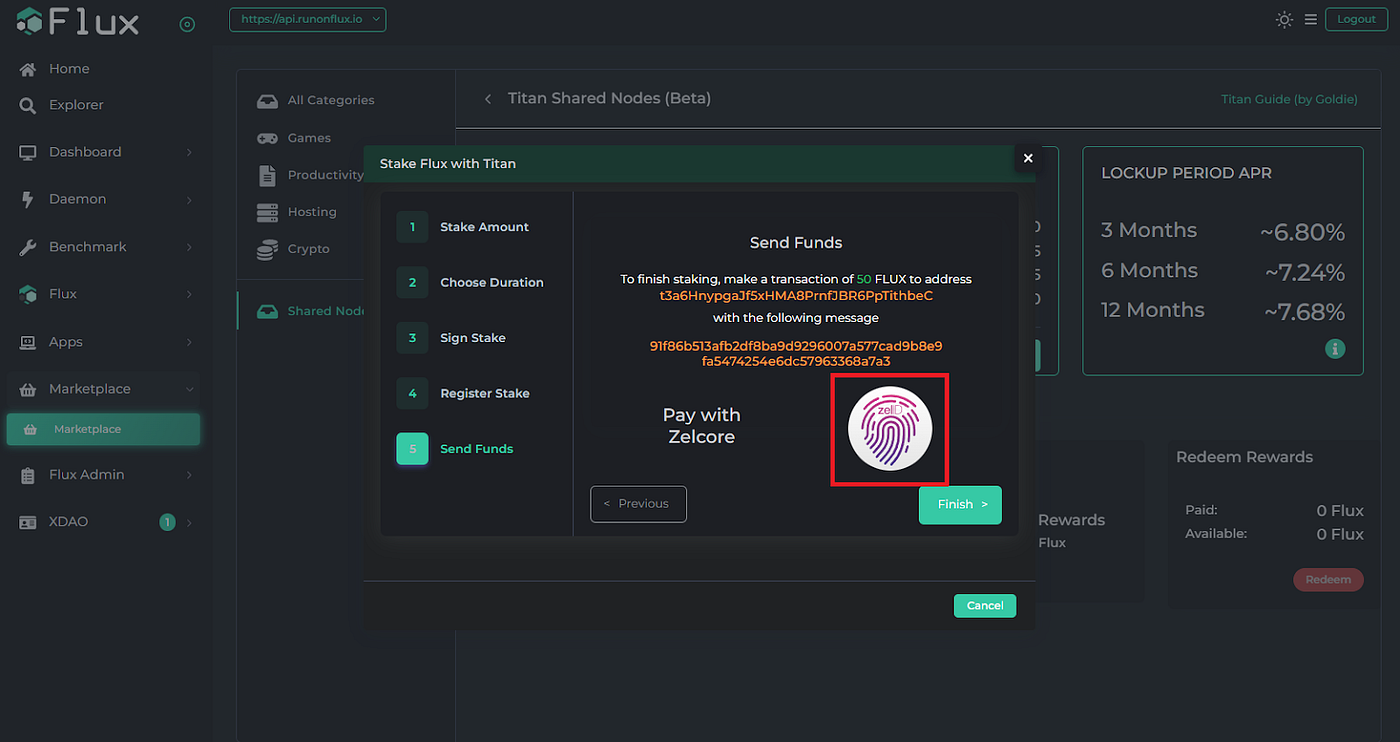The width and height of the screenshot is (1400, 742).
Task: Toggle light theme sun icon
Action: tap(1285, 19)
